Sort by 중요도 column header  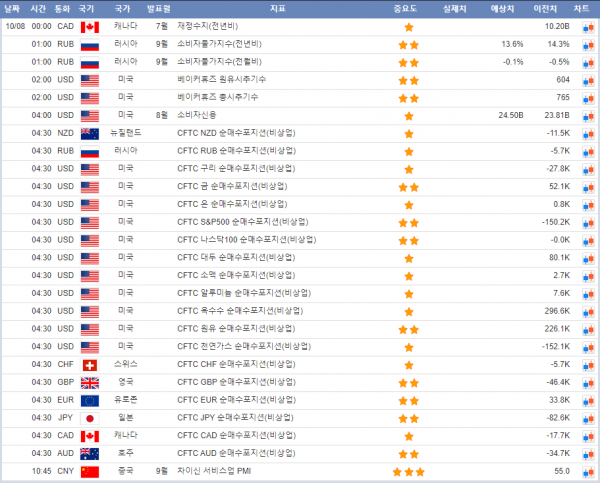408,8
